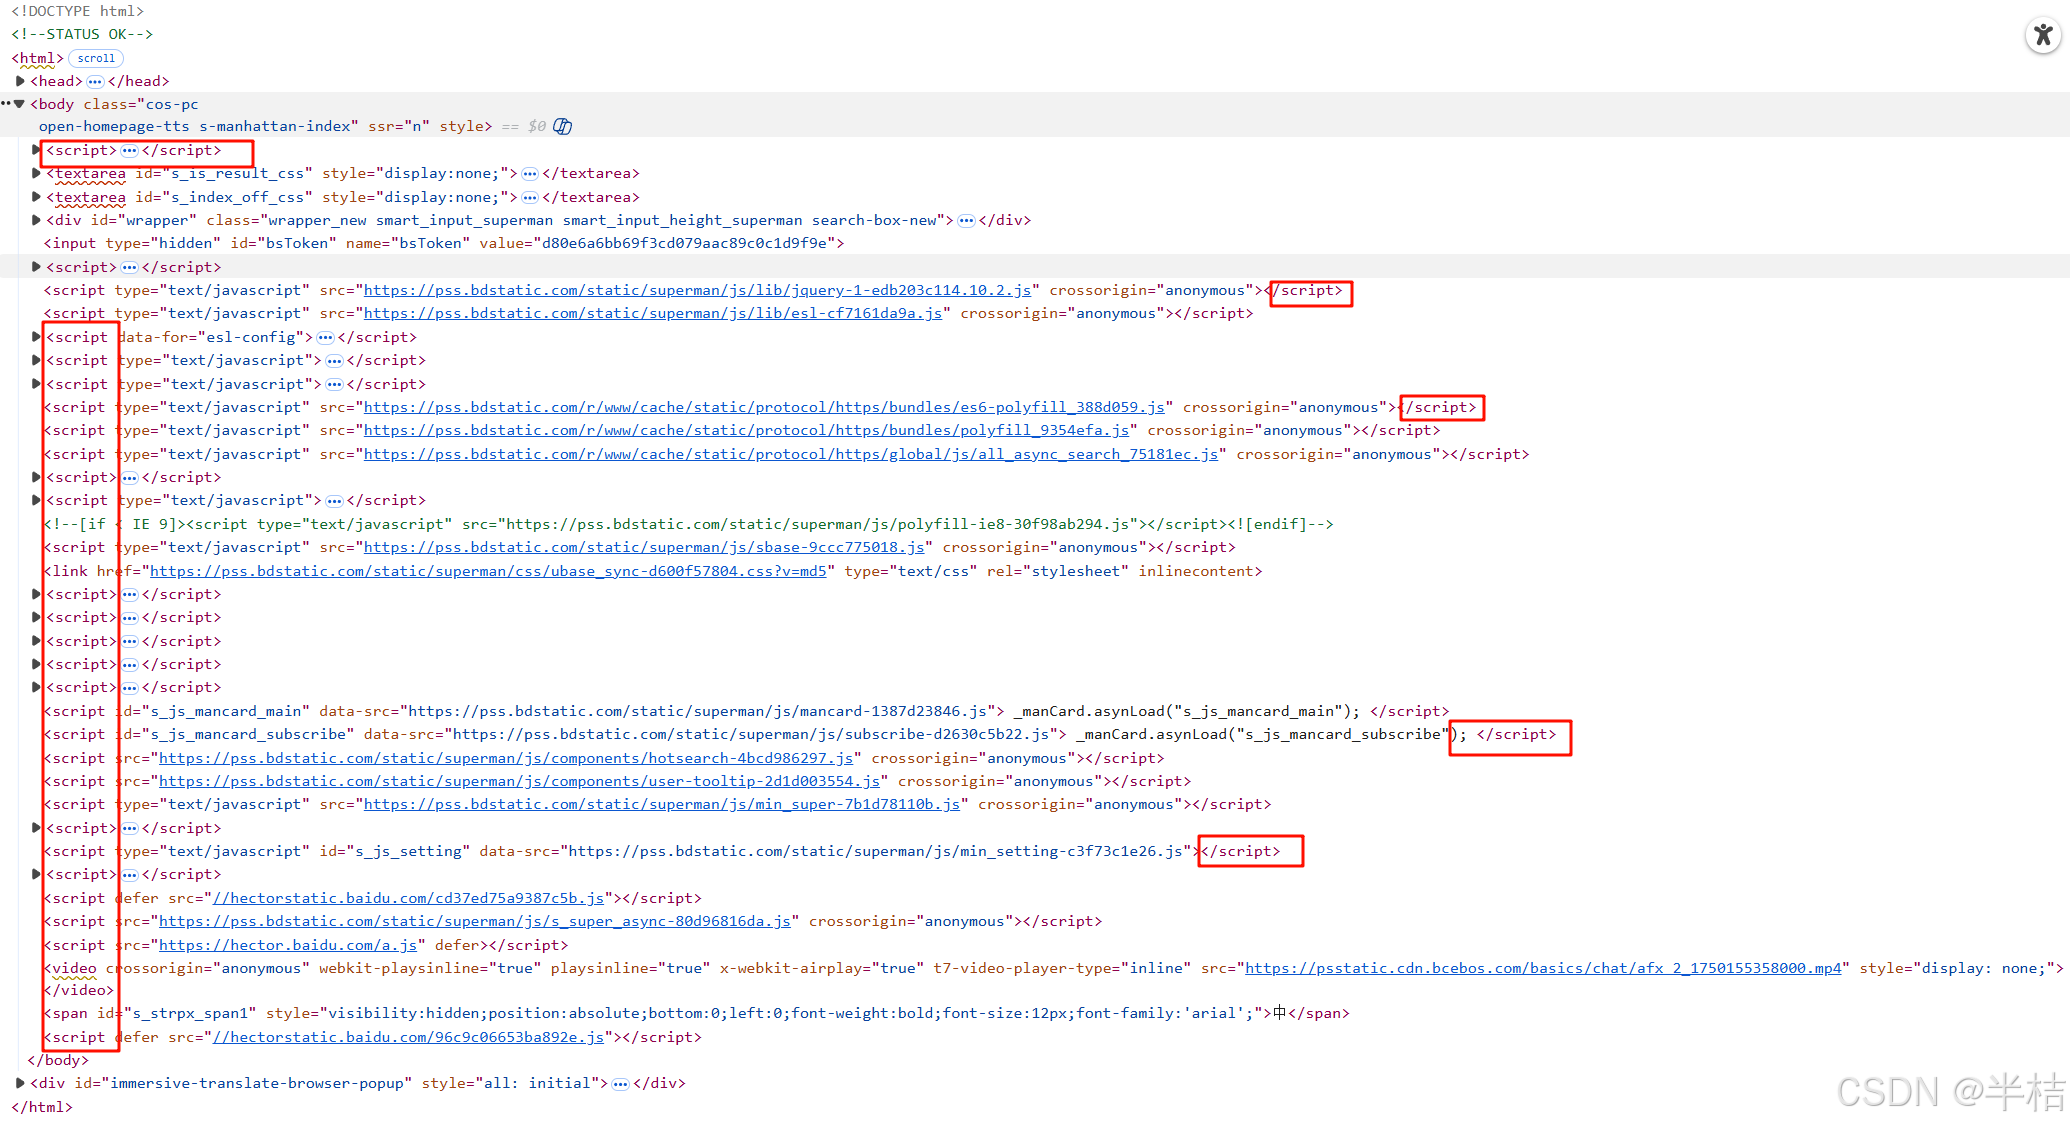2070x1126 pixels.
Task: Expand the immersive-translate-browser-popup div
Action: point(20,1083)
